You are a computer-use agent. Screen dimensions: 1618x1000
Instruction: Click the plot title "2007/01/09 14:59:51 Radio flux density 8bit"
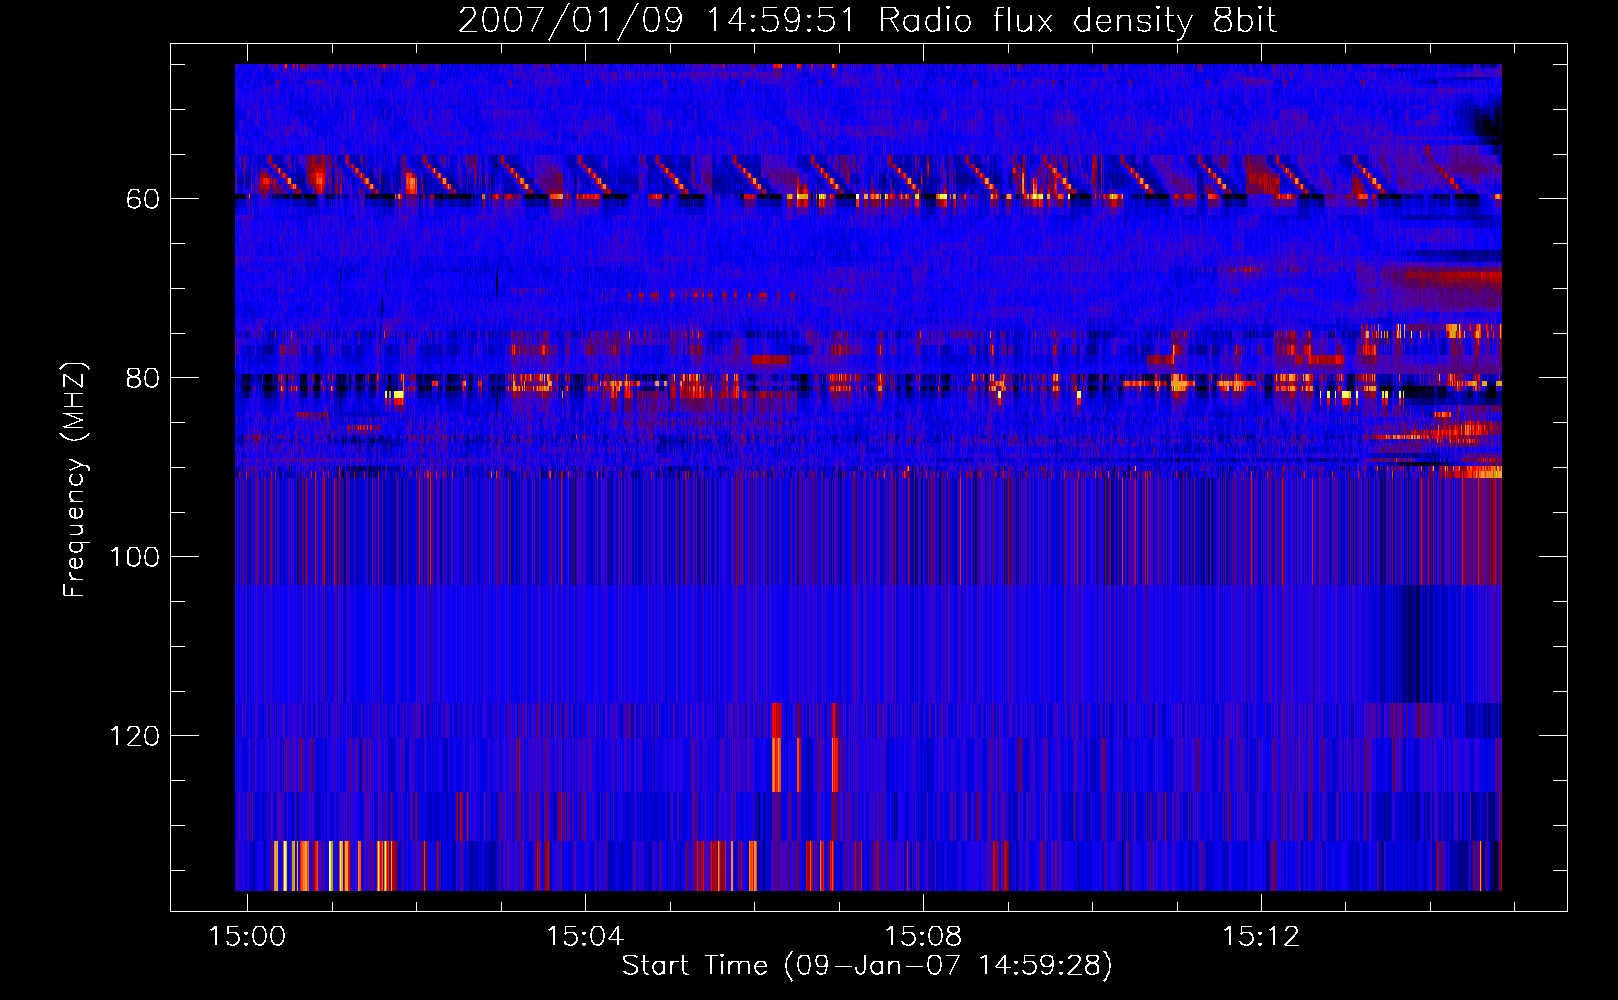click(867, 20)
